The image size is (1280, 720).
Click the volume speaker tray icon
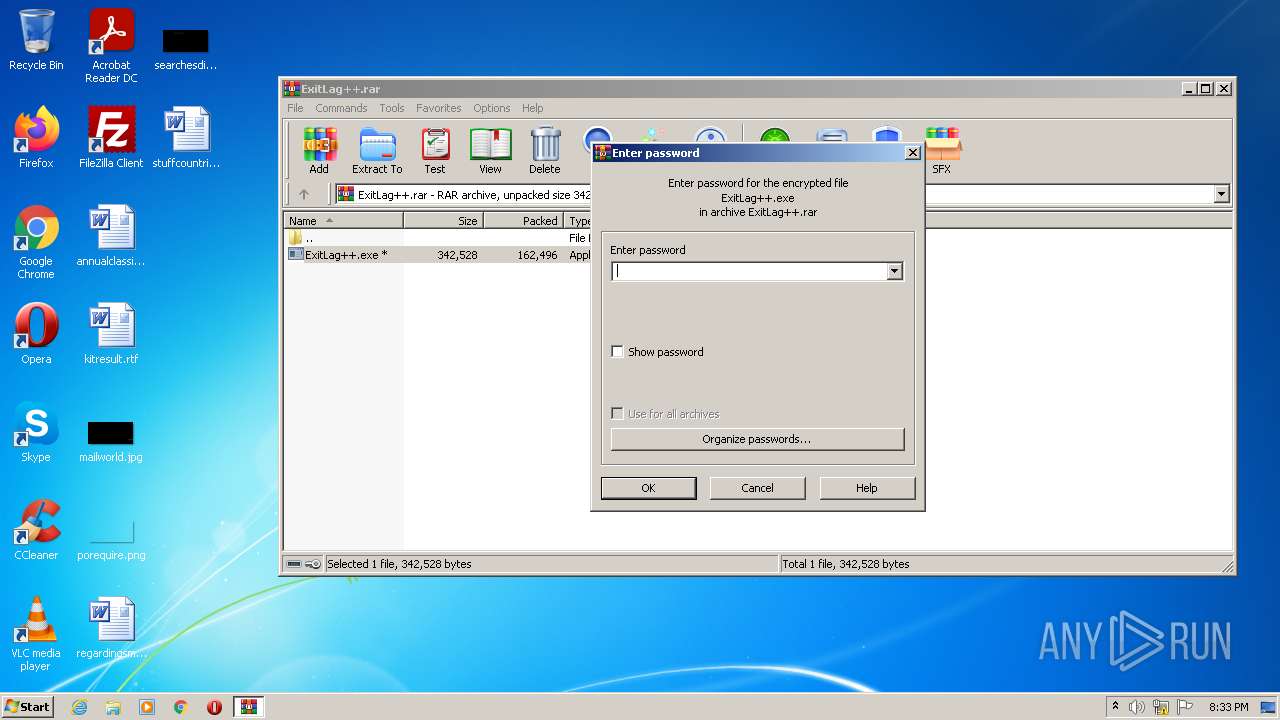point(1137,707)
